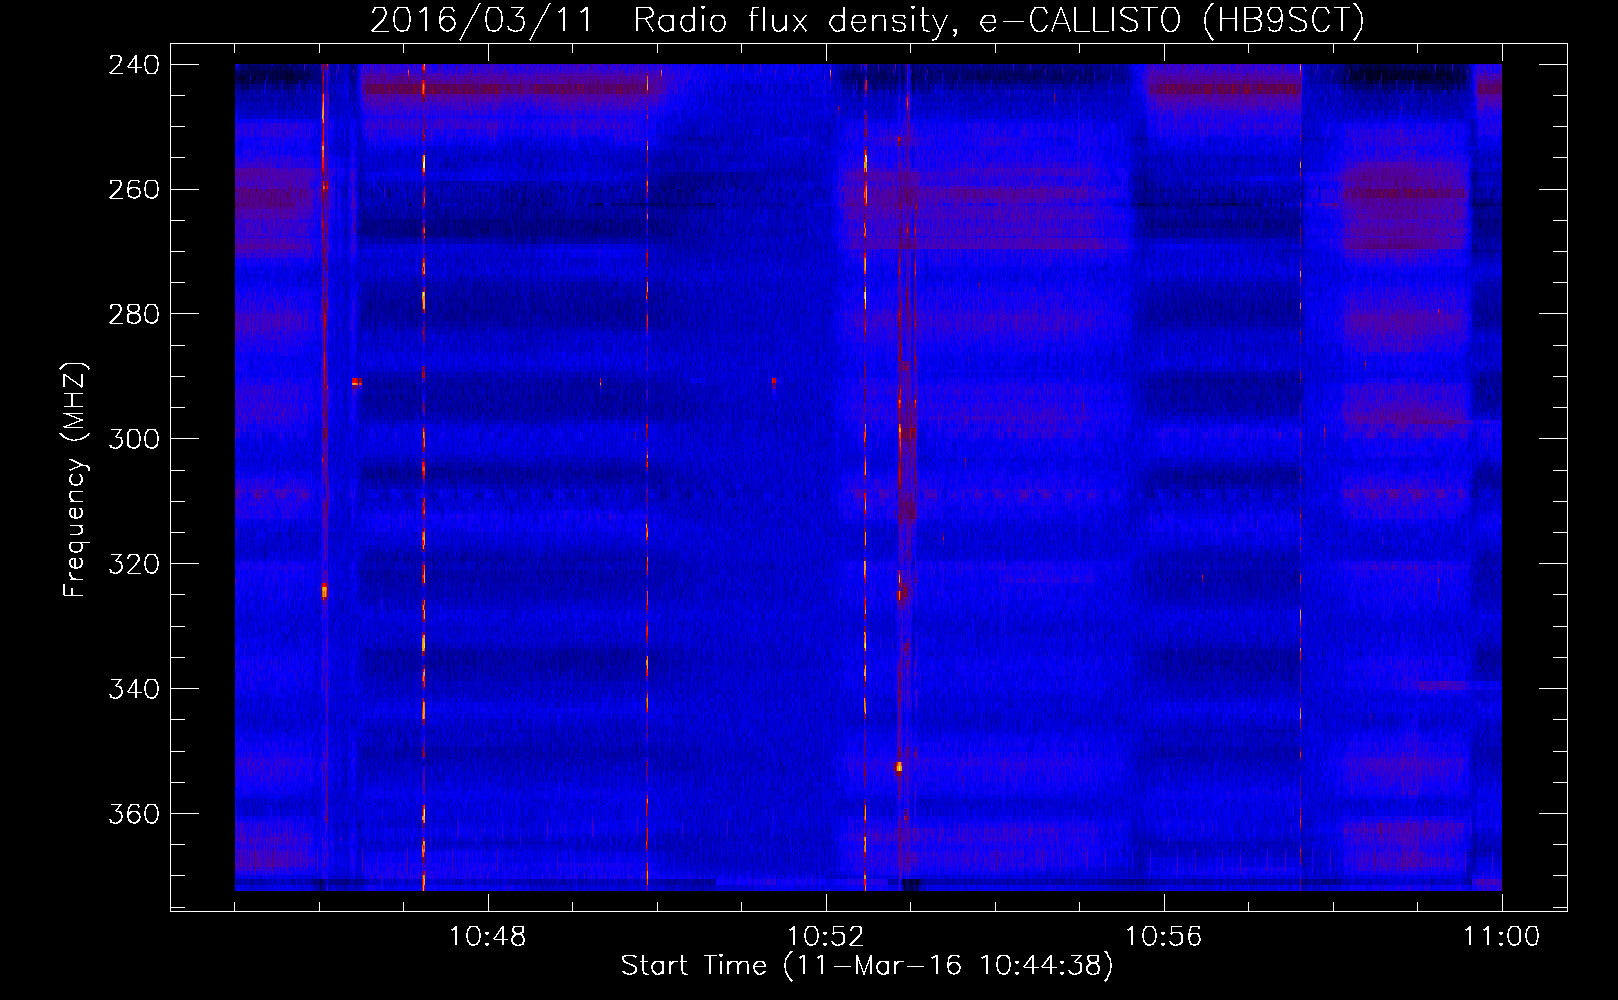Click the "Frequency (MHZ)" axis label
The width and height of the screenshot is (1618, 1000).
[x=75, y=479]
